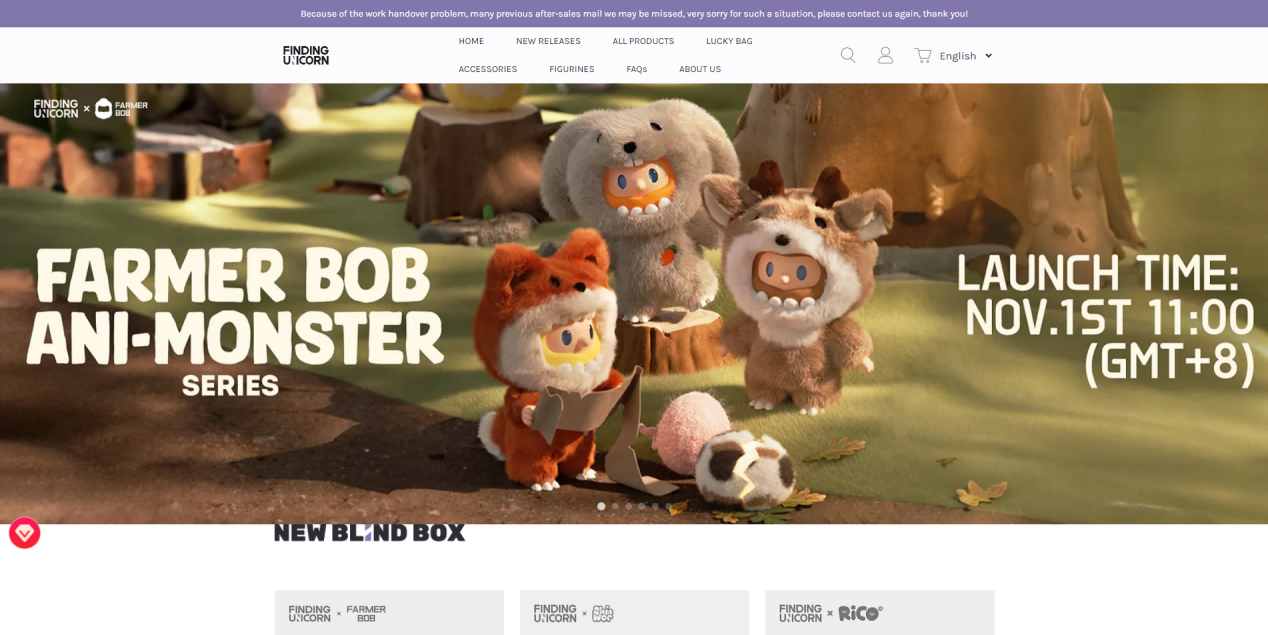The image size is (1268, 635).
Task: Select the second carousel slide dot
Action: click(615, 506)
